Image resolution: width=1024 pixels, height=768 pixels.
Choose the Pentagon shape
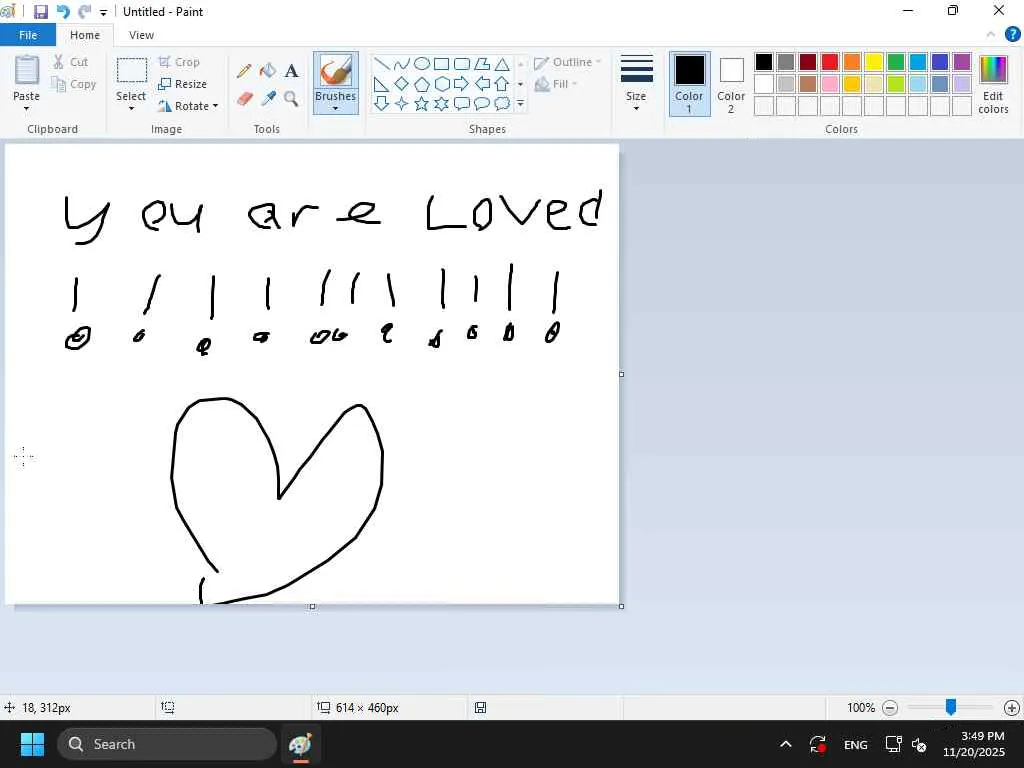click(x=422, y=84)
